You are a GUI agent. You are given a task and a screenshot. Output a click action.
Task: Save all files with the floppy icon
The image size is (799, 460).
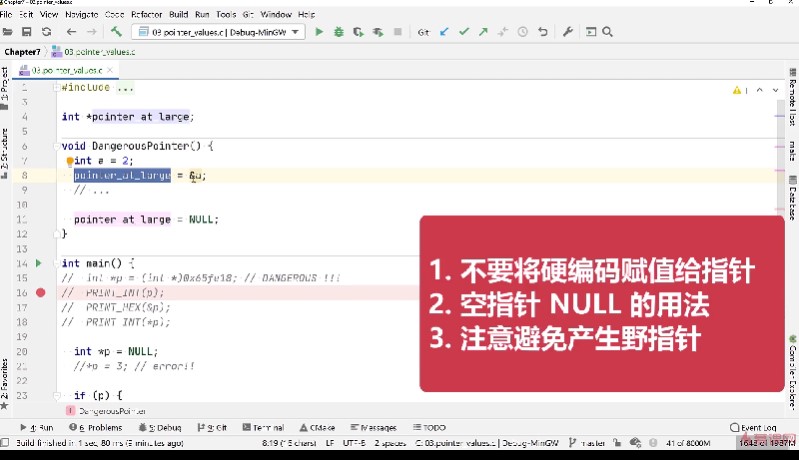(26, 32)
